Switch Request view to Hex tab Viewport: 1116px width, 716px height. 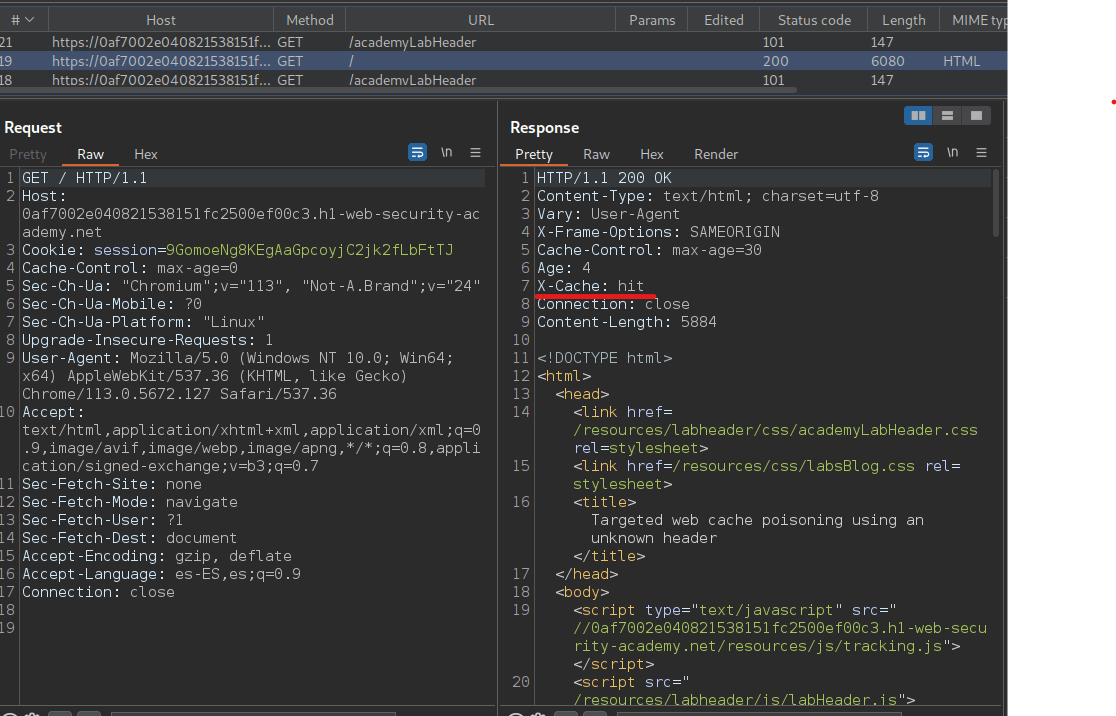(x=146, y=154)
